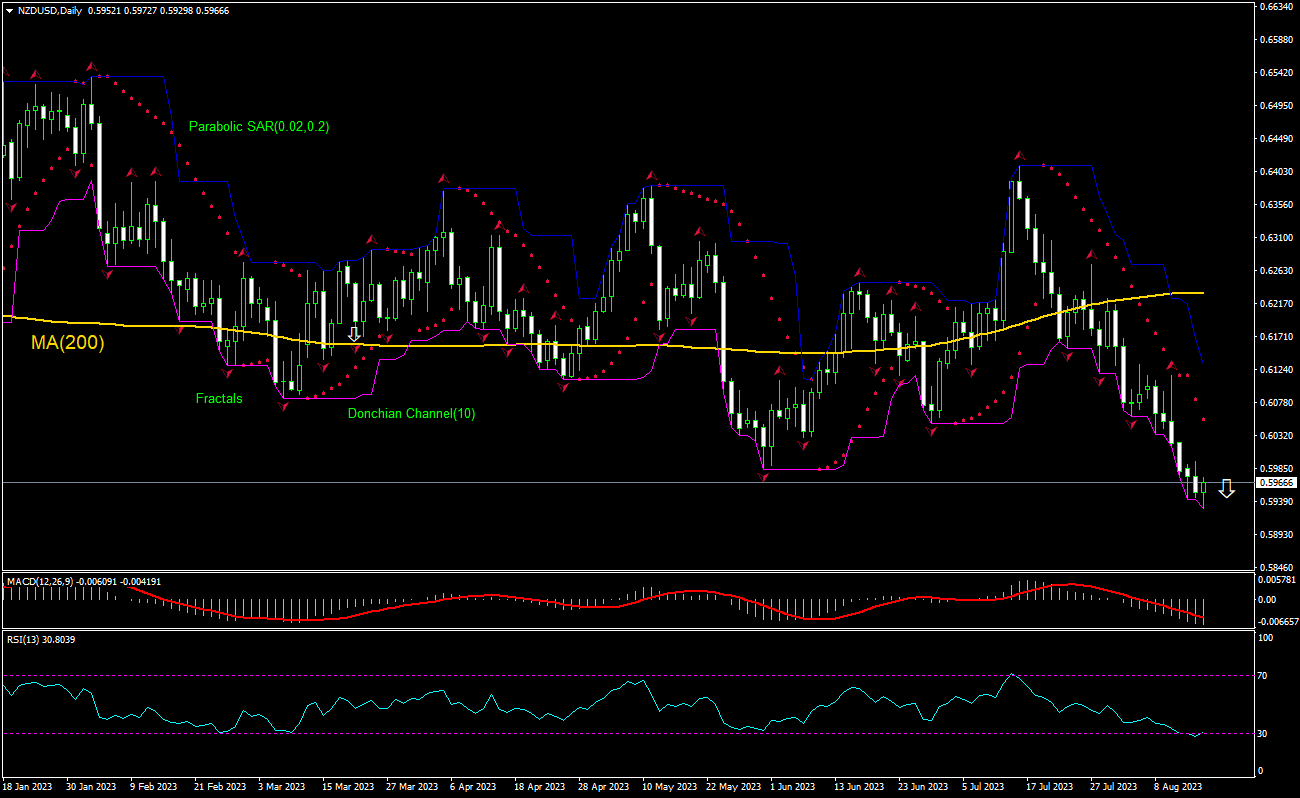Select the RSI 70 level label
This screenshot has height=798, width=1300.
[x=1262, y=676]
